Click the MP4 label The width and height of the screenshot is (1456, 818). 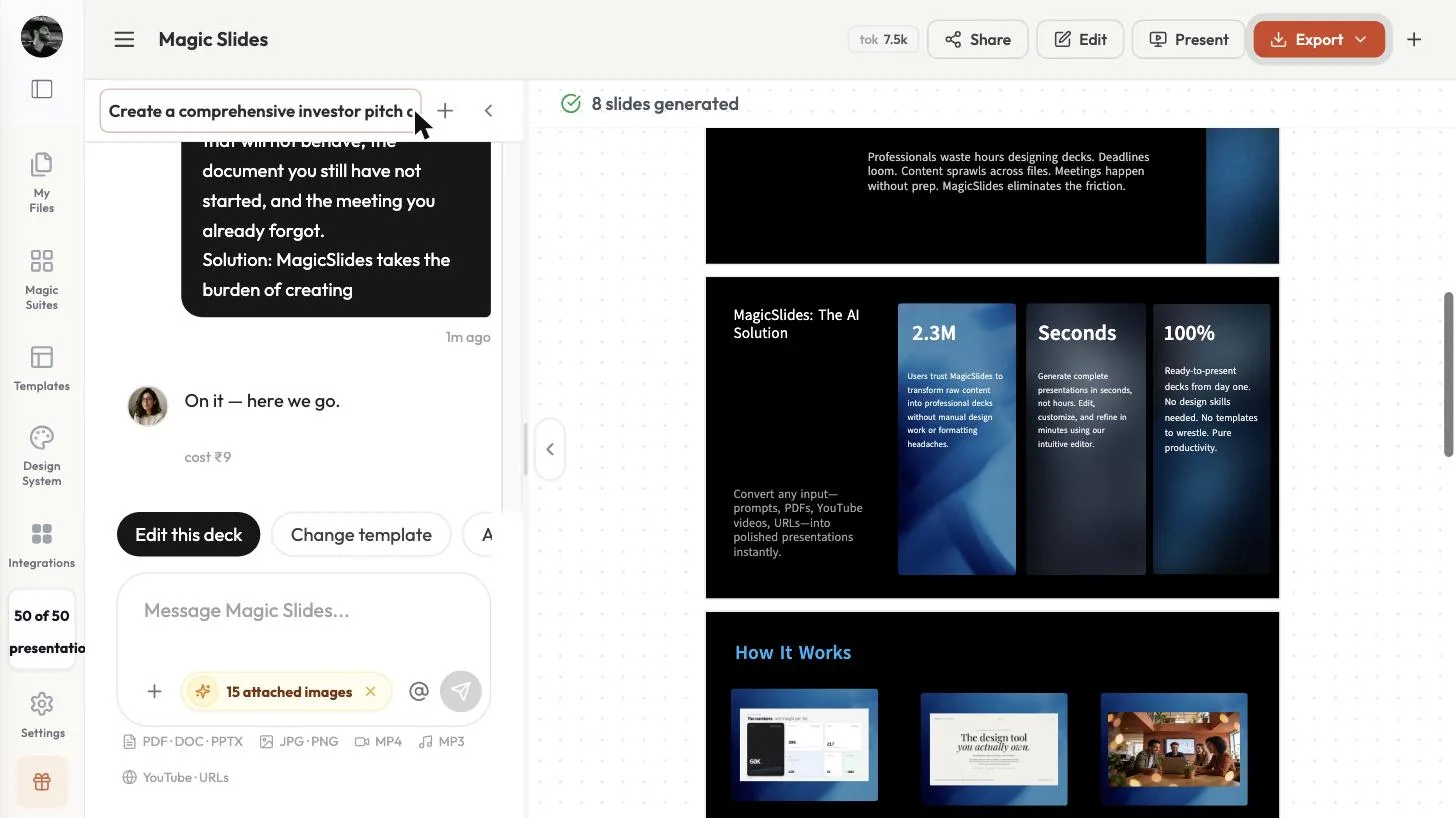pyautogui.click(x=378, y=742)
